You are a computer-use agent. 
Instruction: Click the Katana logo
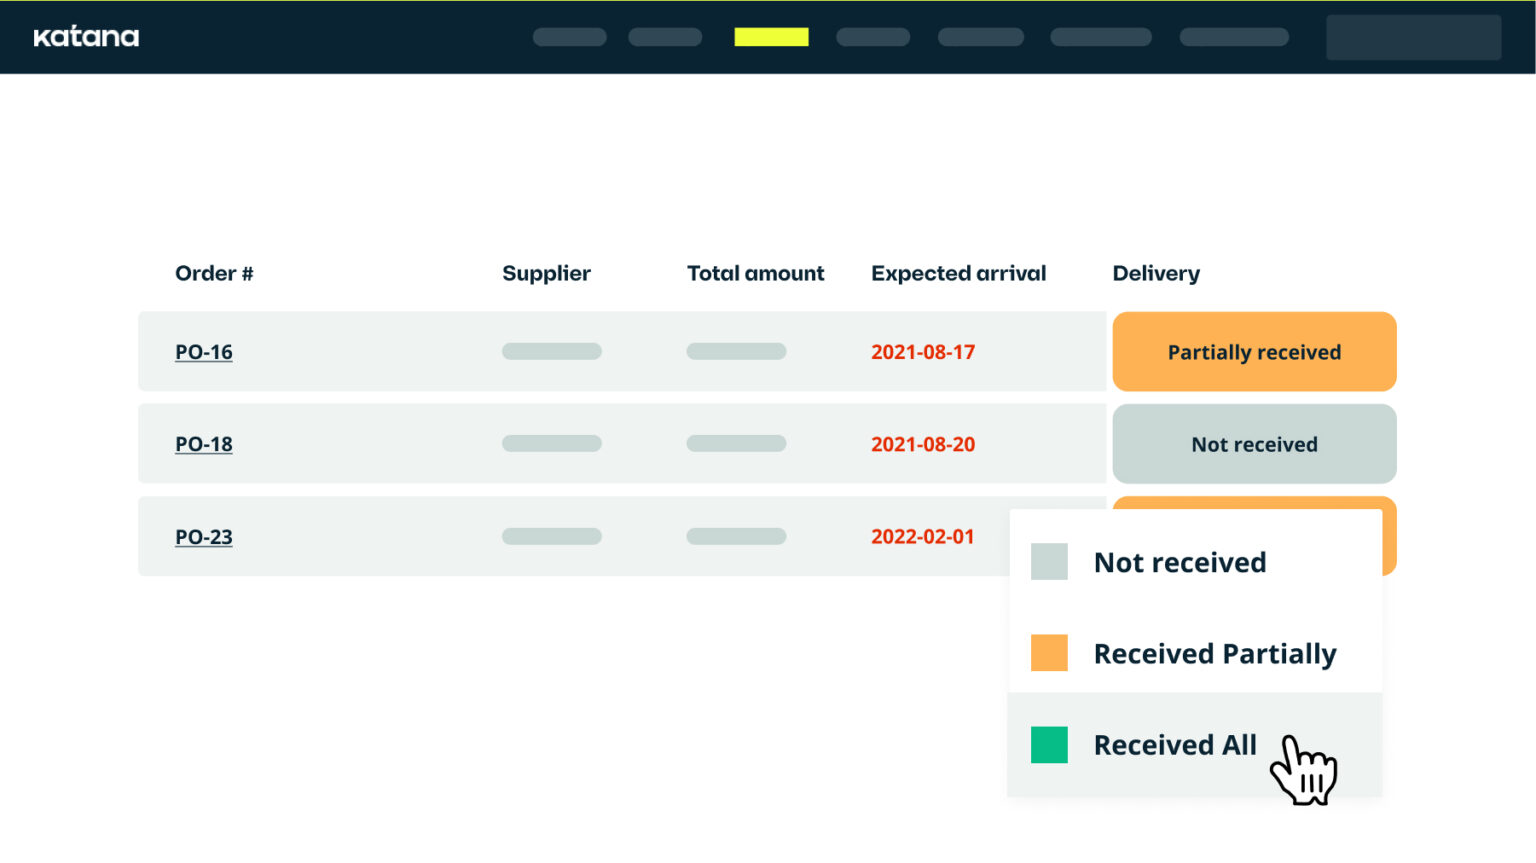tap(87, 36)
